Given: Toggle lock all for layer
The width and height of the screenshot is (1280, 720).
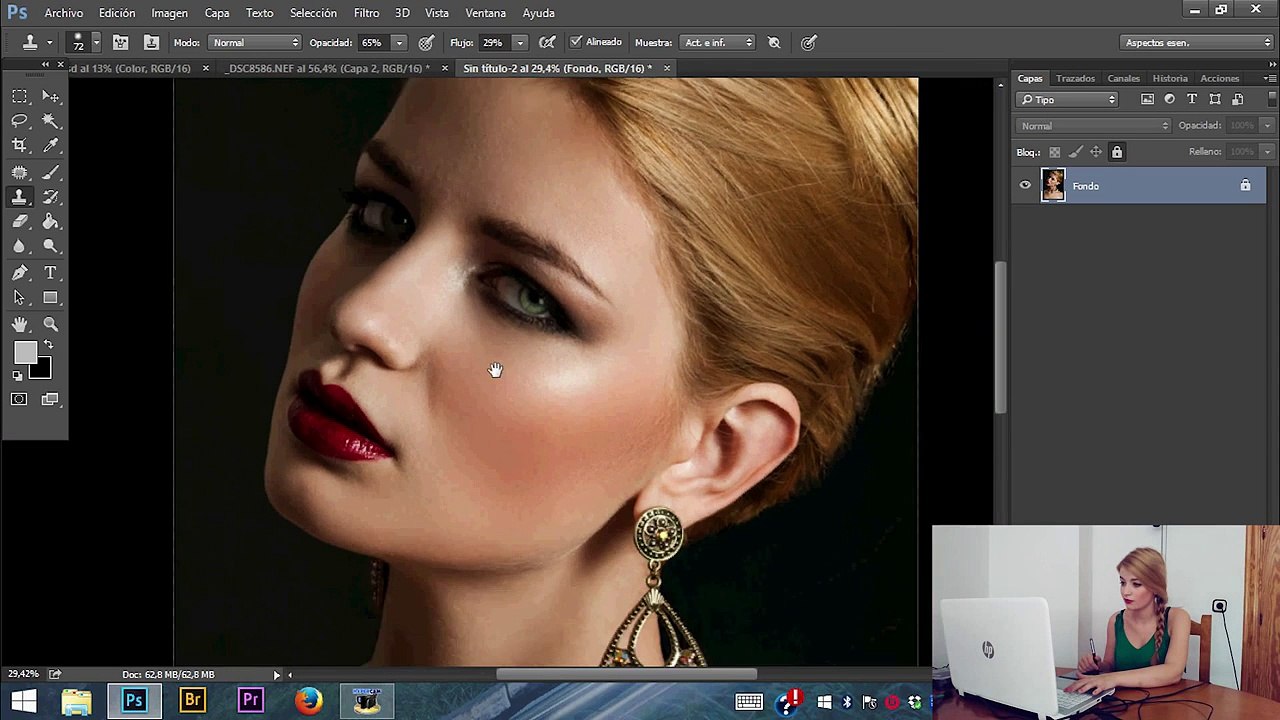Looking at the screenshot, I should pyautogui.click(x=1117, y=152).
